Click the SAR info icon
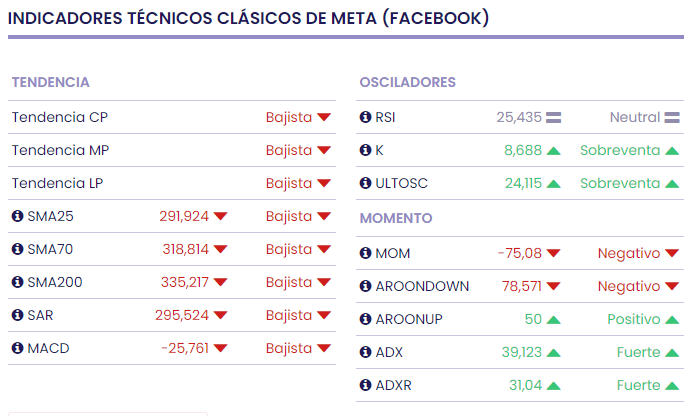Image resolution: width=693 pixels, height=416 pixels. click(x=17, y=315)
